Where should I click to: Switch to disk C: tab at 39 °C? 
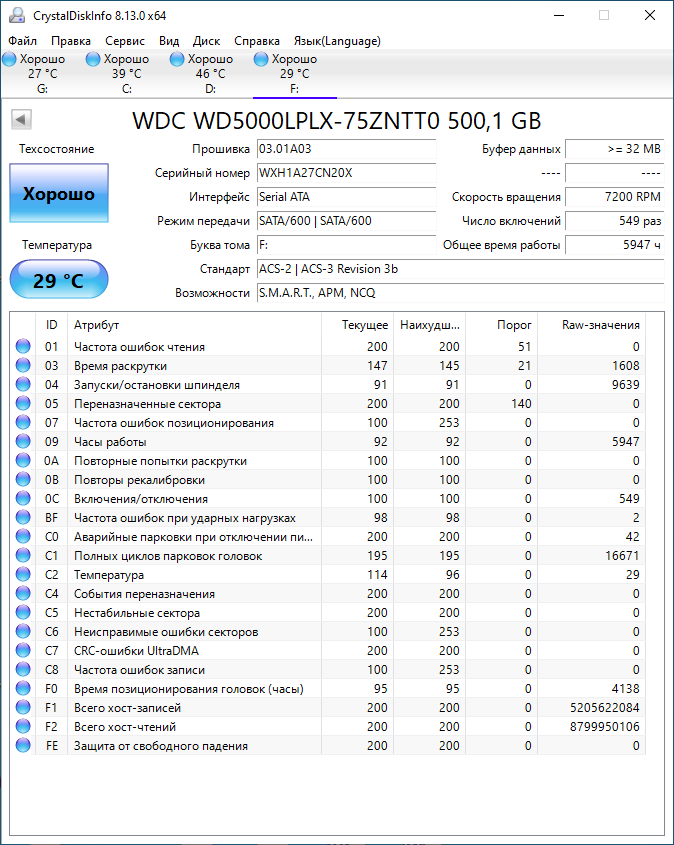(126, 73)
